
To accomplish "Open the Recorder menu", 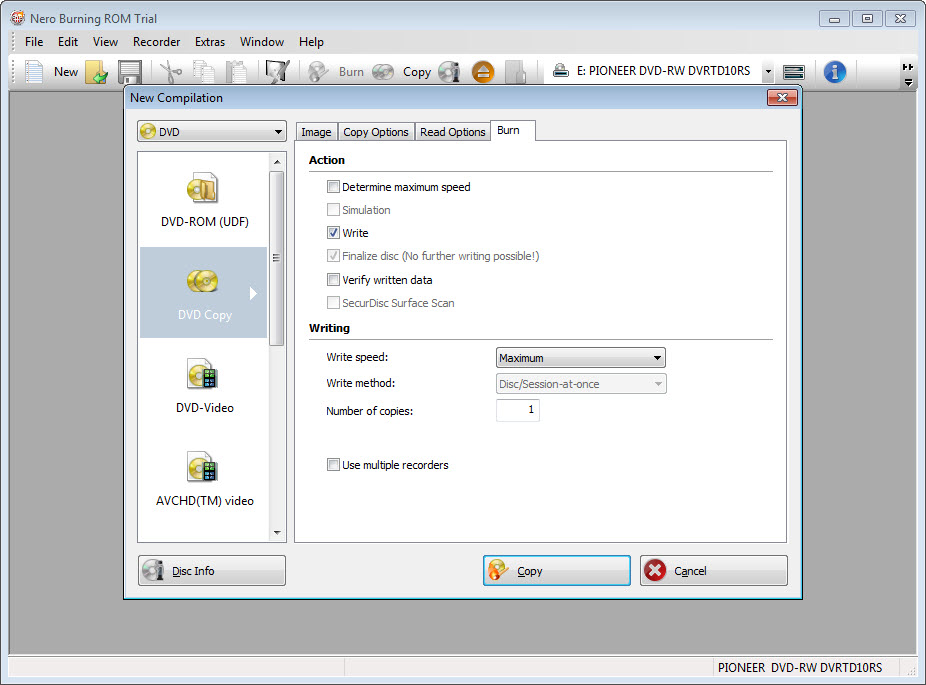I will [156, 42].
